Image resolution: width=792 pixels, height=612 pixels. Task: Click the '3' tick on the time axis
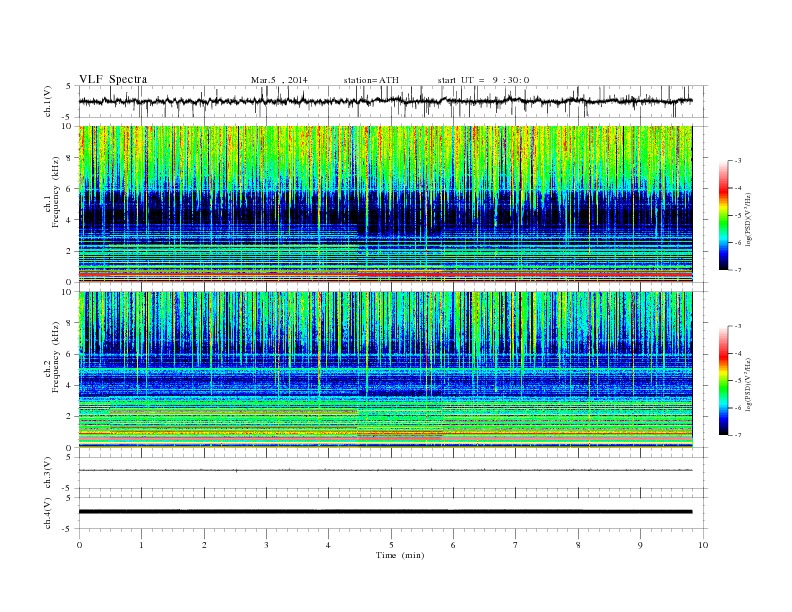coord(266,545)
